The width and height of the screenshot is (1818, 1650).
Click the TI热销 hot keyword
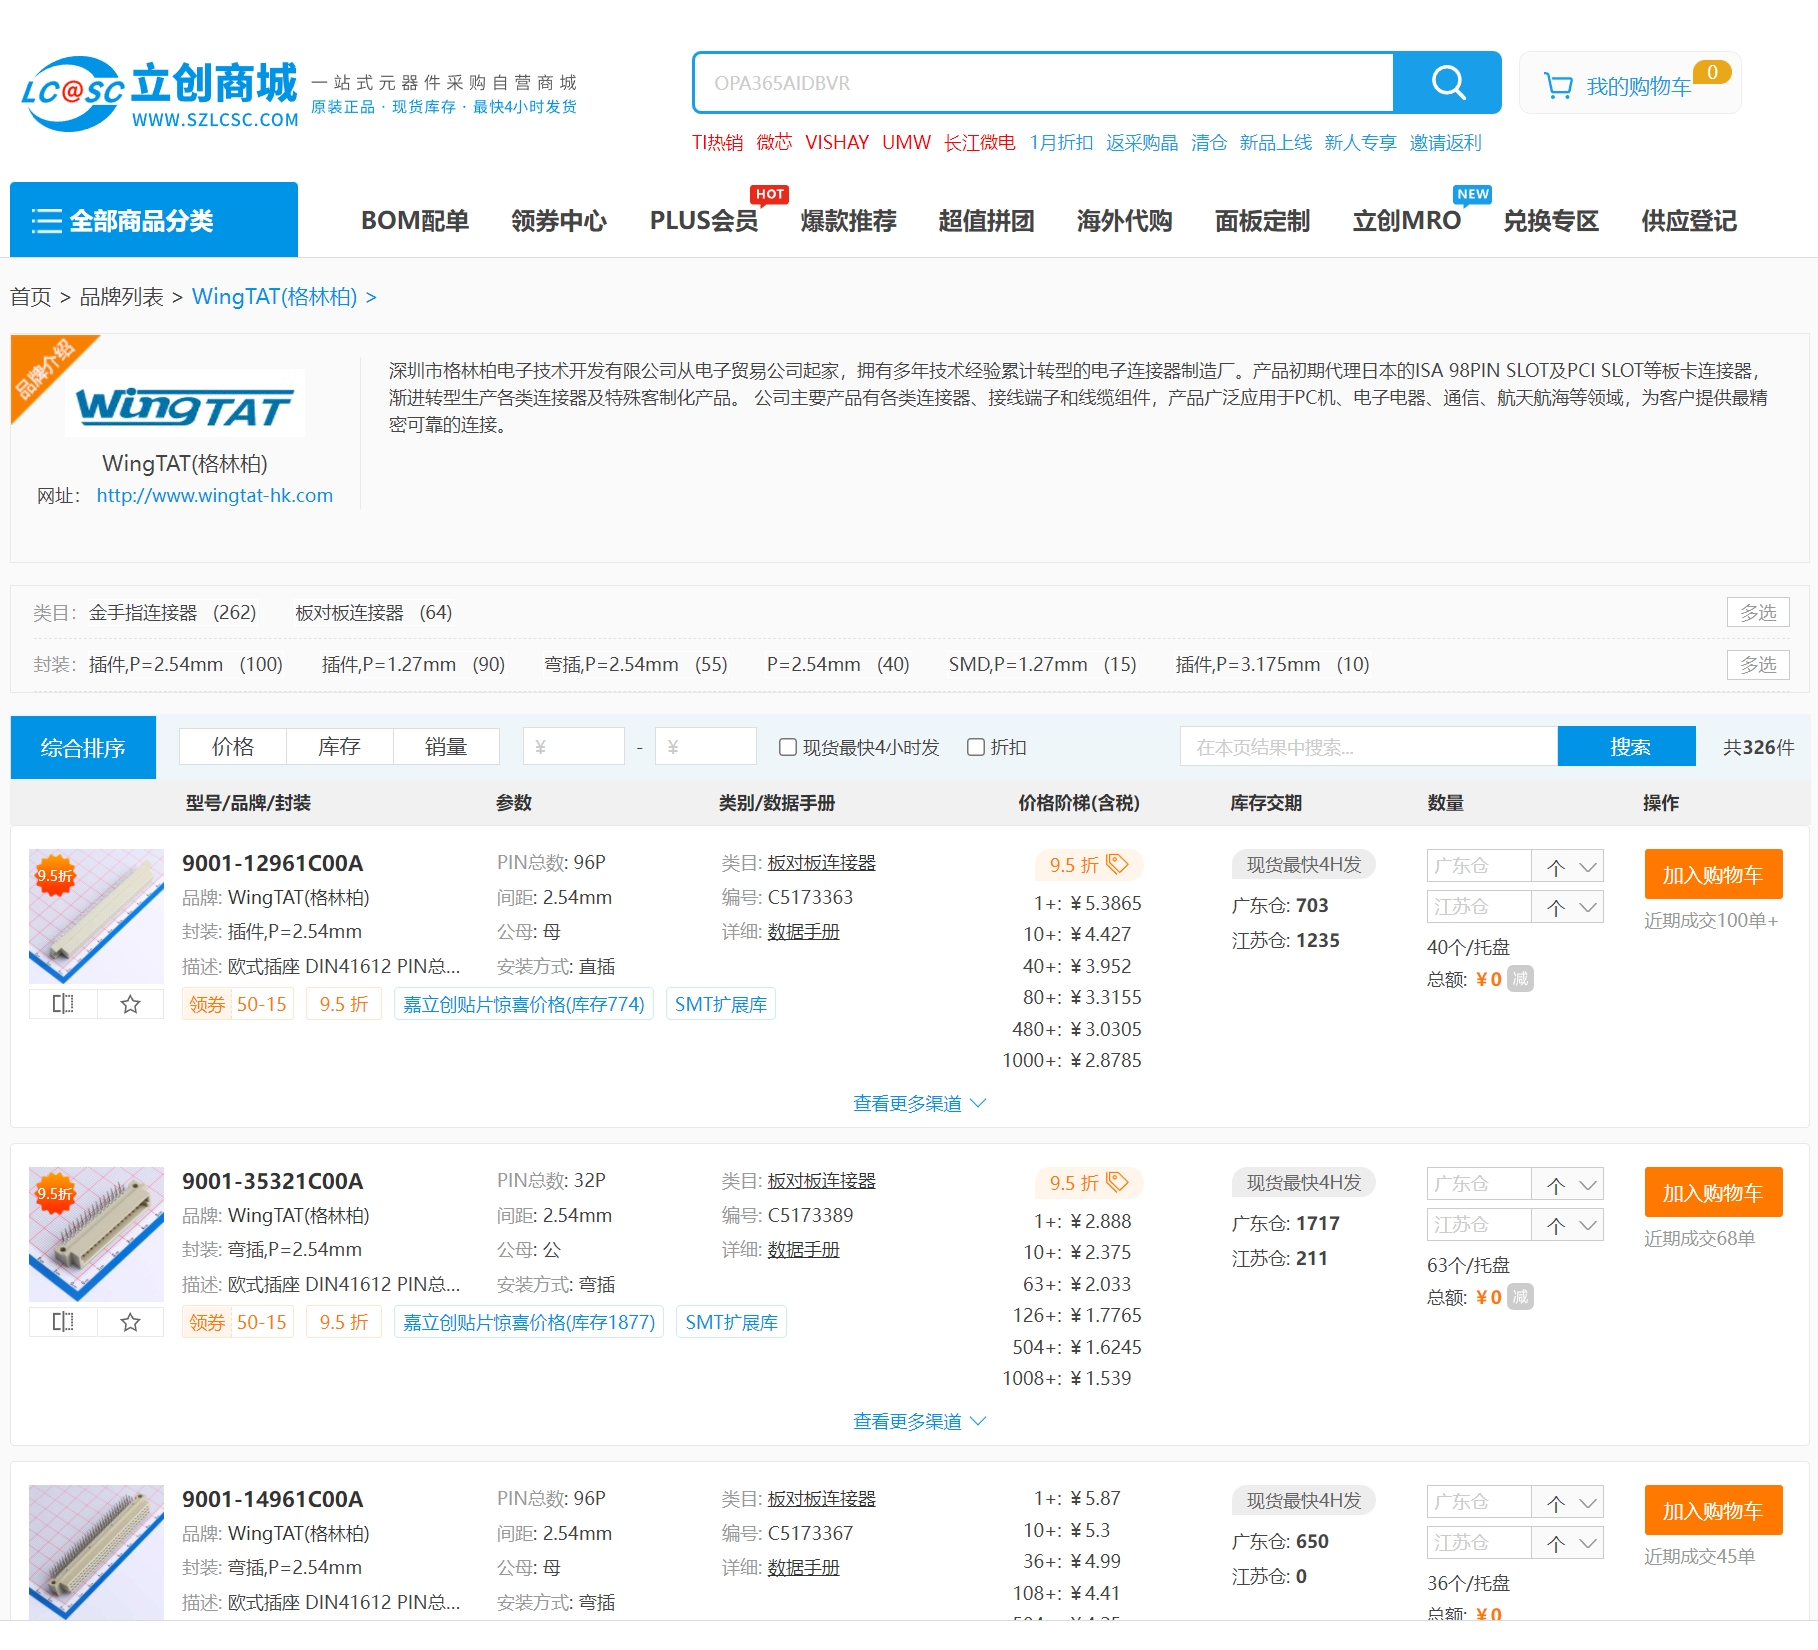[717, 142]
